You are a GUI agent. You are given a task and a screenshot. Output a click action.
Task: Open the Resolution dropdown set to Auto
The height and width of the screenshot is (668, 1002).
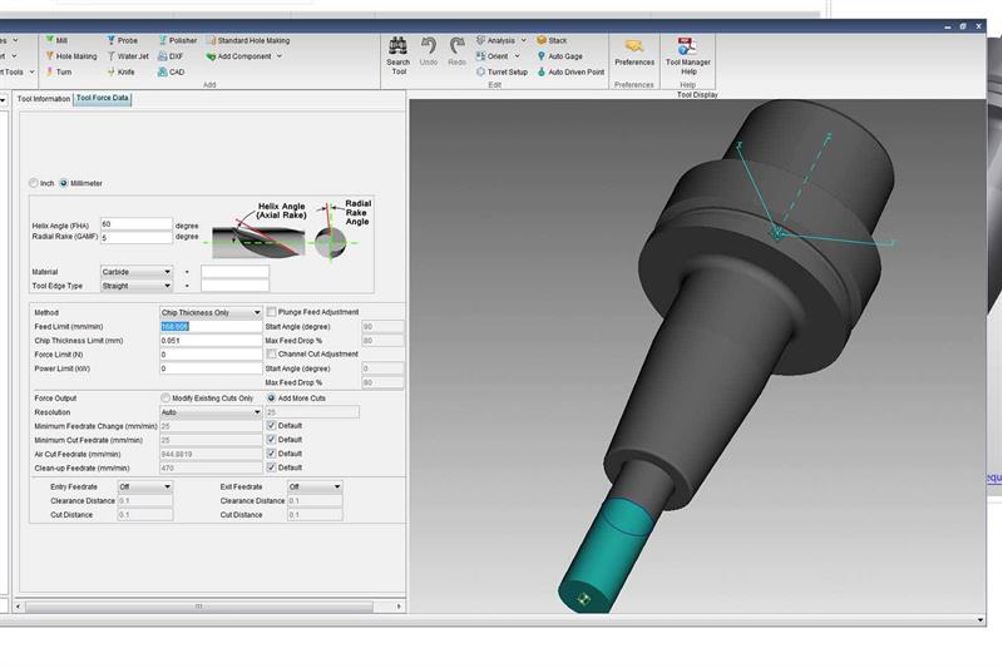pos(210,412)
